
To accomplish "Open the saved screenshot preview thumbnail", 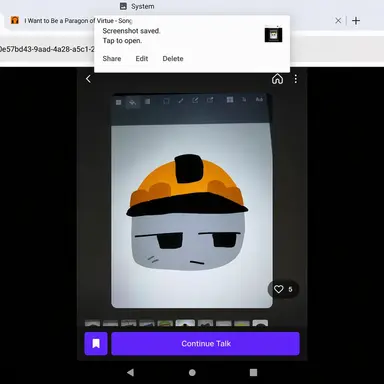I will [x=273, y=35].
